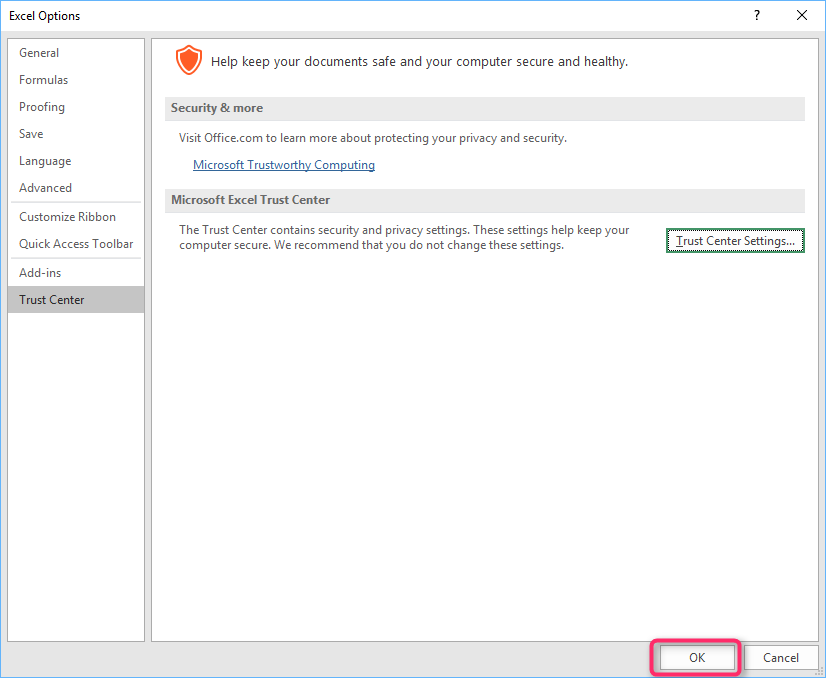The height and width of the screenshot is (678, 826).
Task: Click the 'Visit Office.com to learn more' text
Action: [373, 138]
